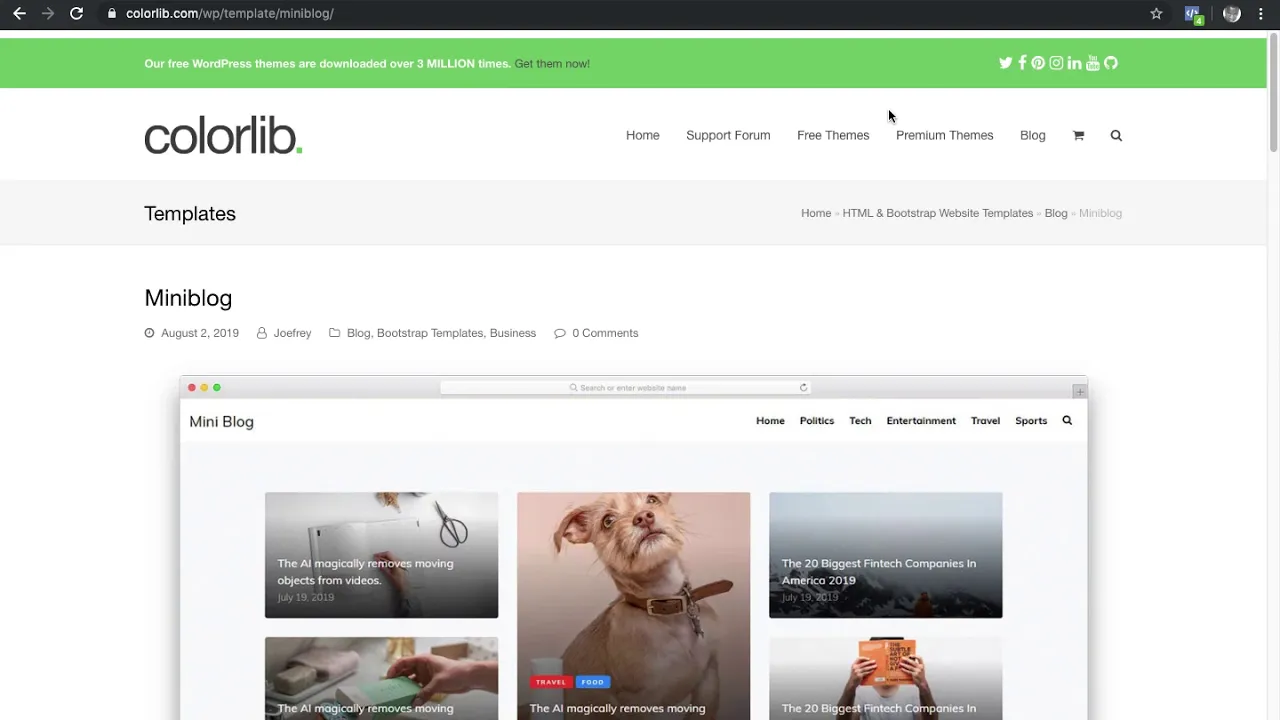
Task: Open site search magnifier in Colorlib navigation
Action: [1116, 135]
